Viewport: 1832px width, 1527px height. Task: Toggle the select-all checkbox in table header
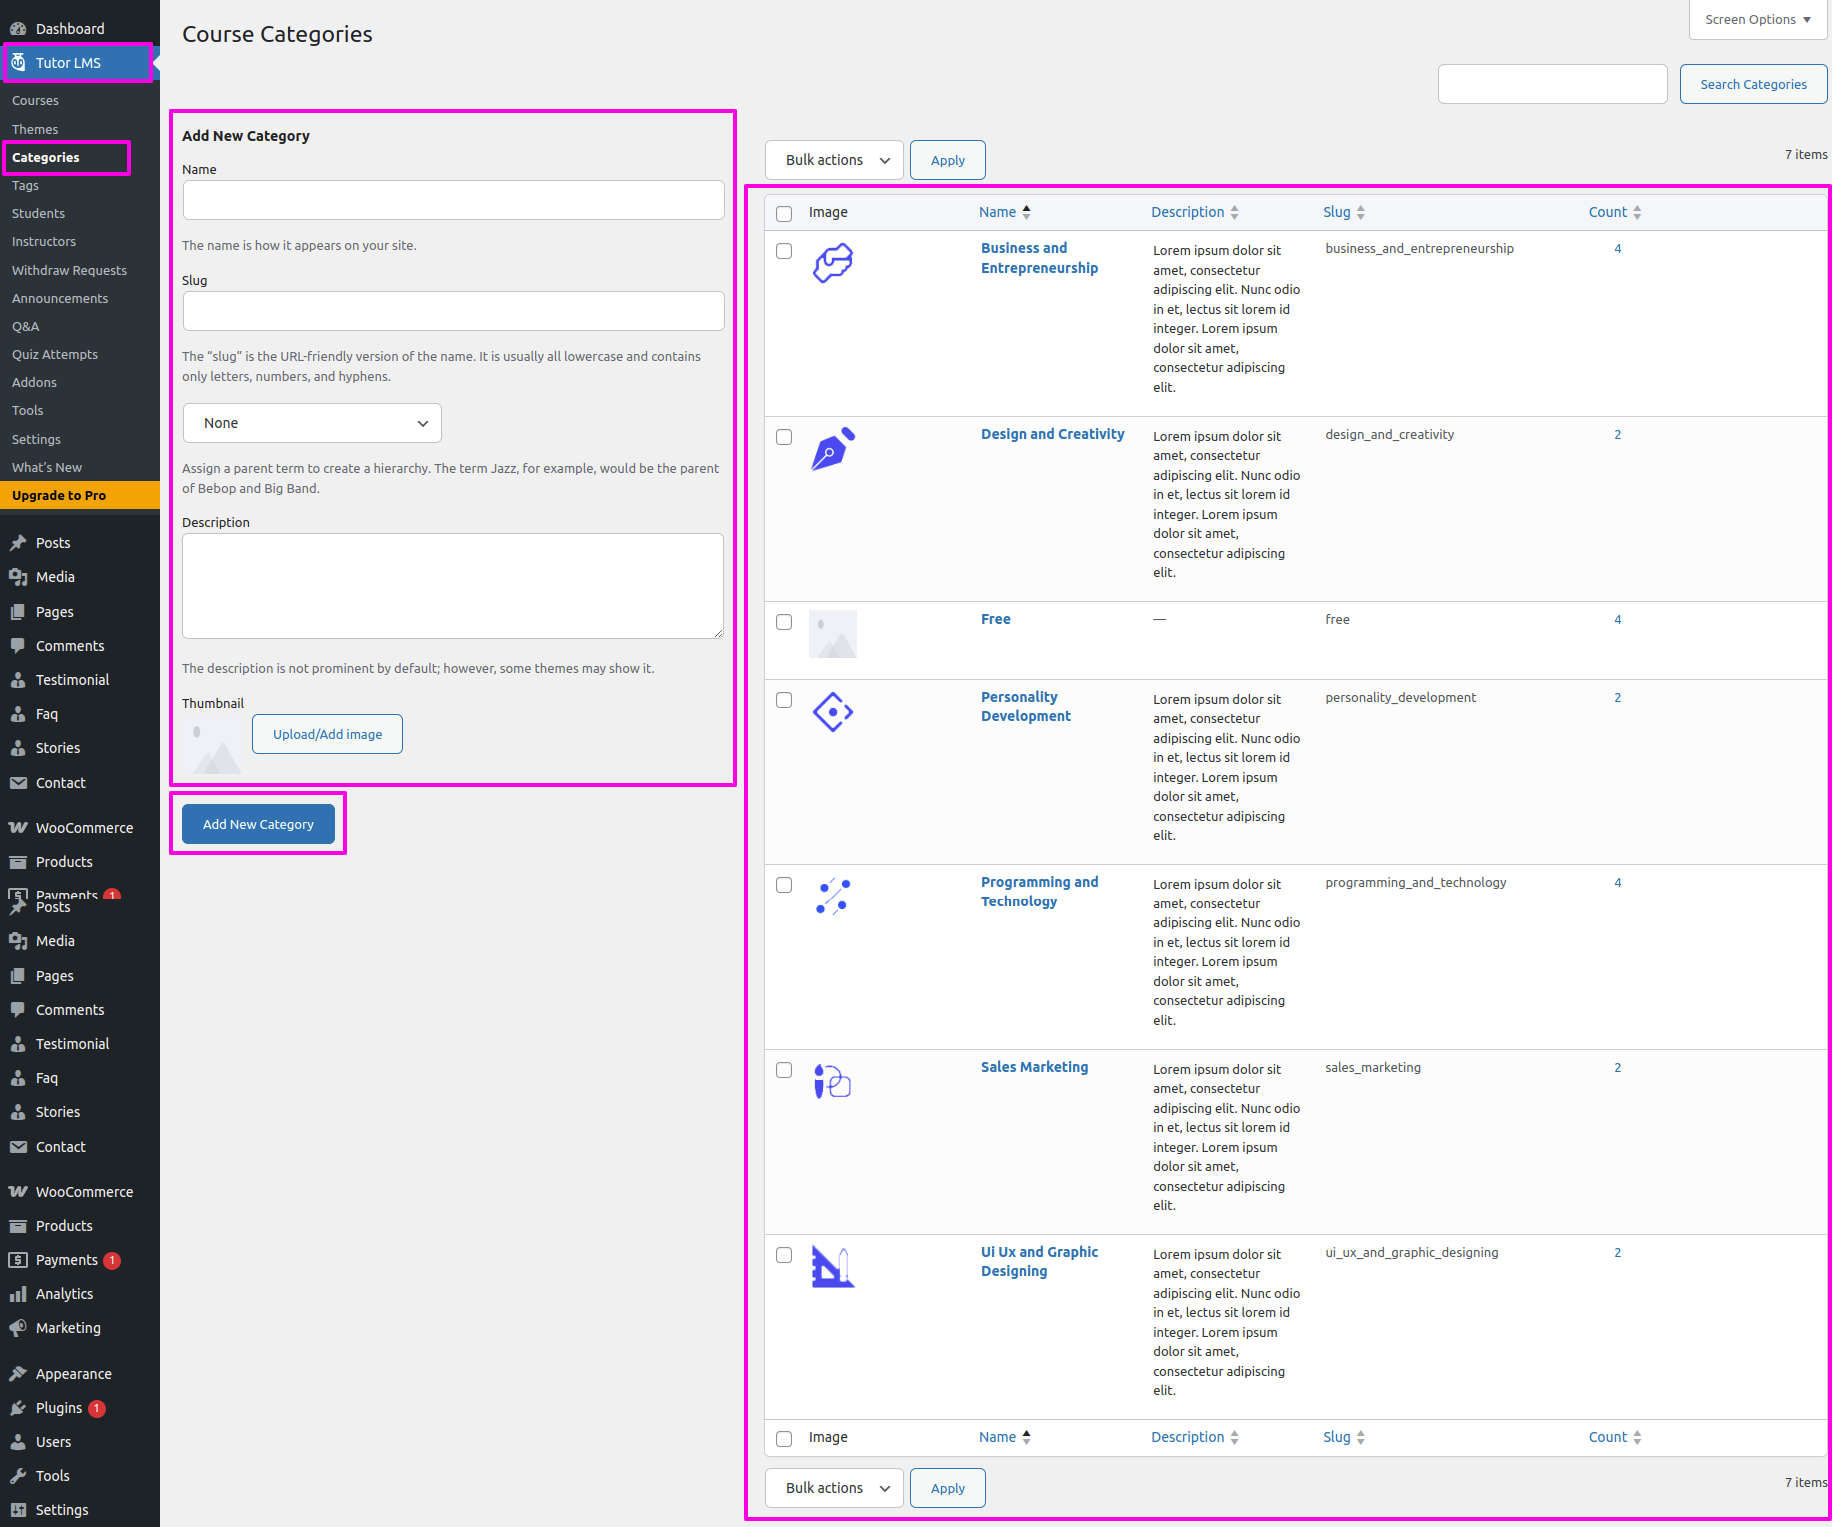(x=784, y=213)
